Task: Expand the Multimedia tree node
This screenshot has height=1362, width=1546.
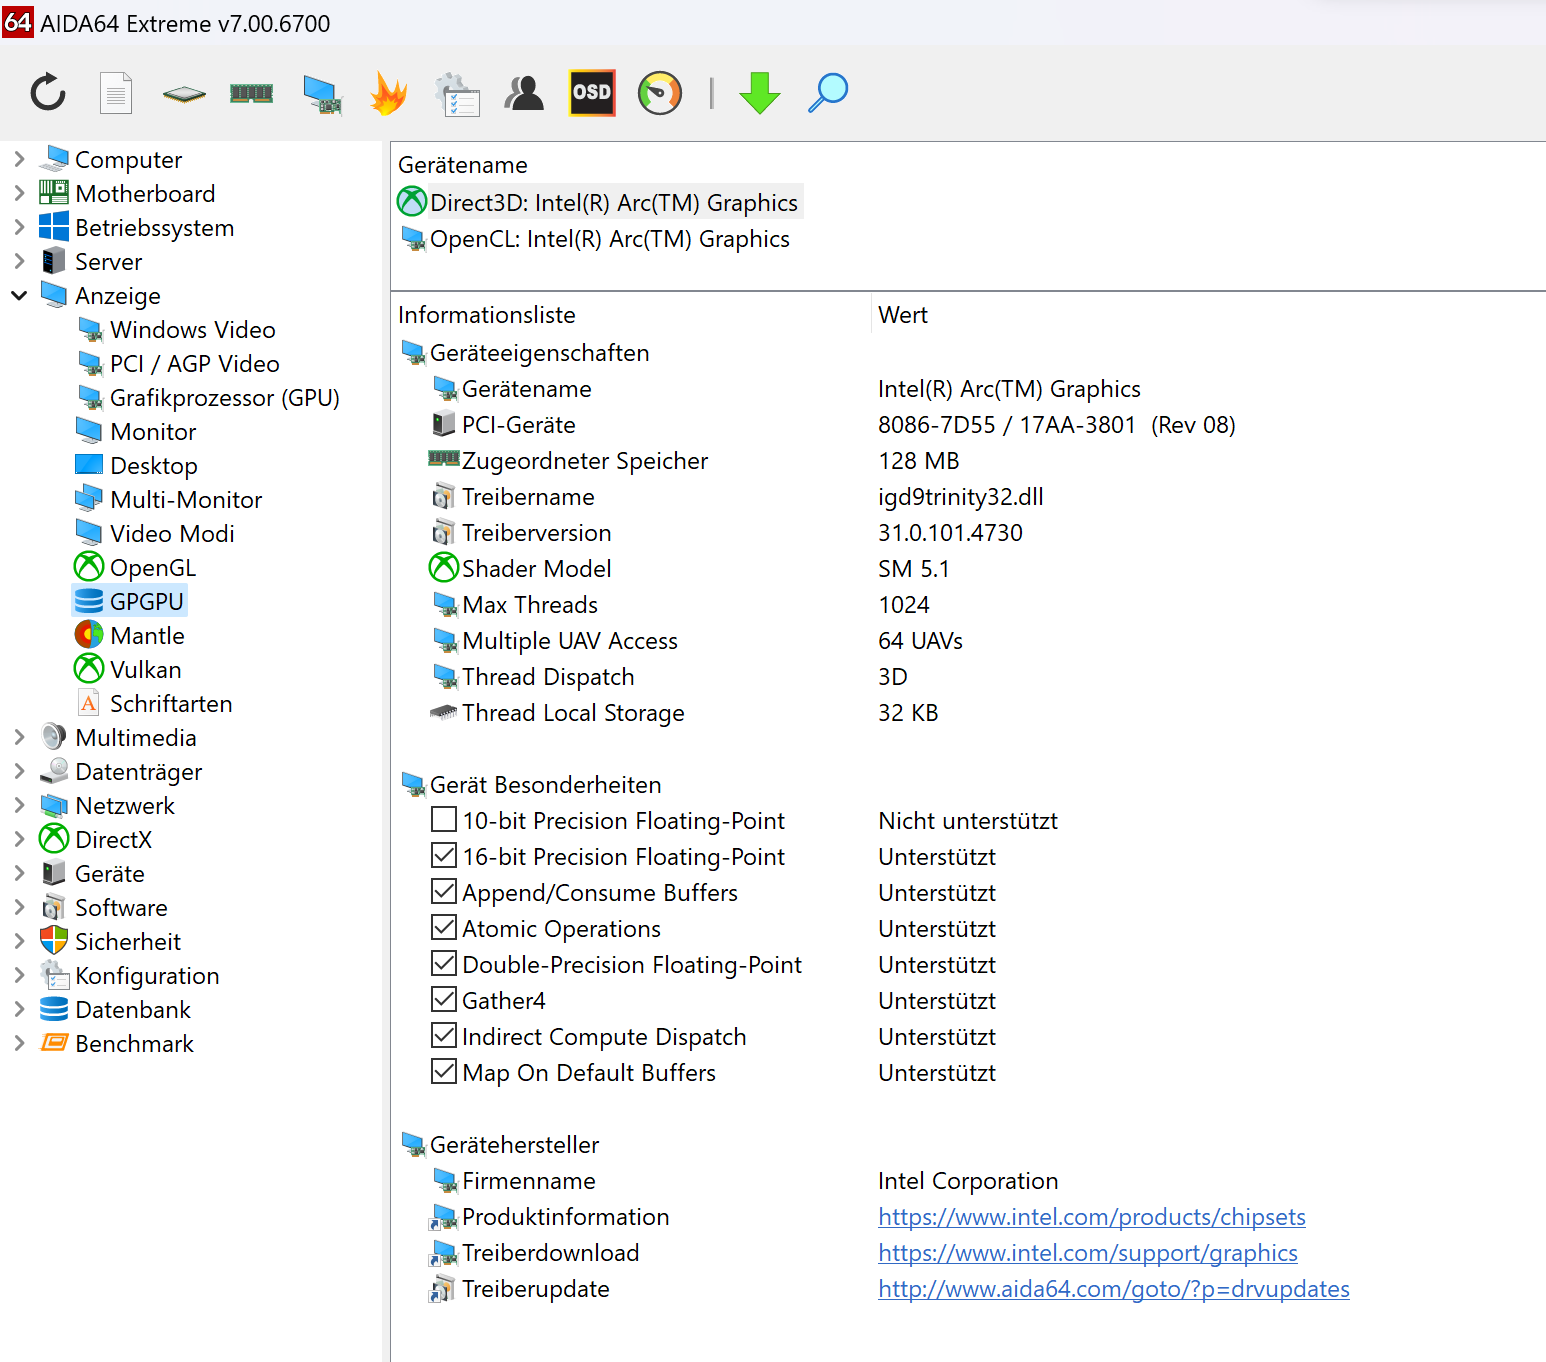Action: [19, 736]
